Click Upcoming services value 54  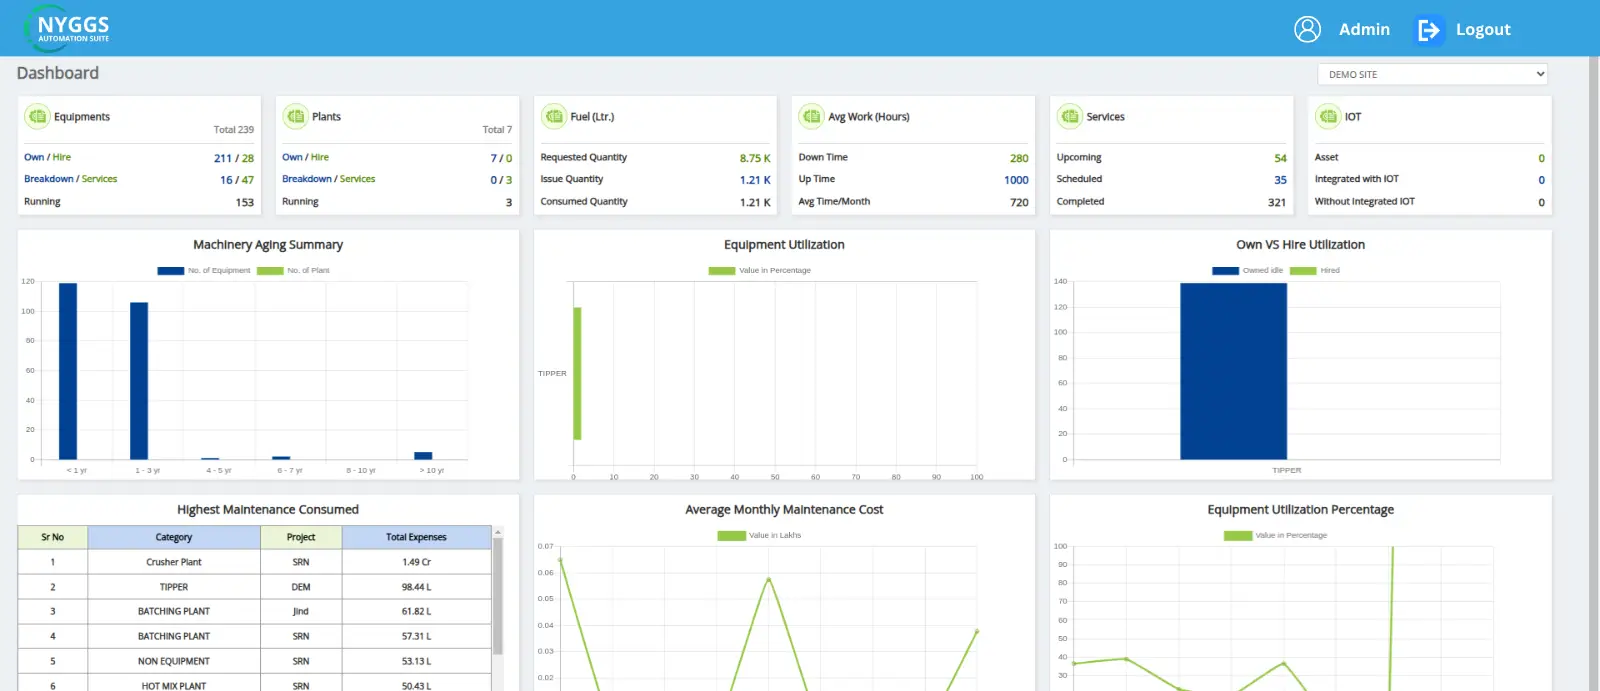click(x=1280, y=158)
